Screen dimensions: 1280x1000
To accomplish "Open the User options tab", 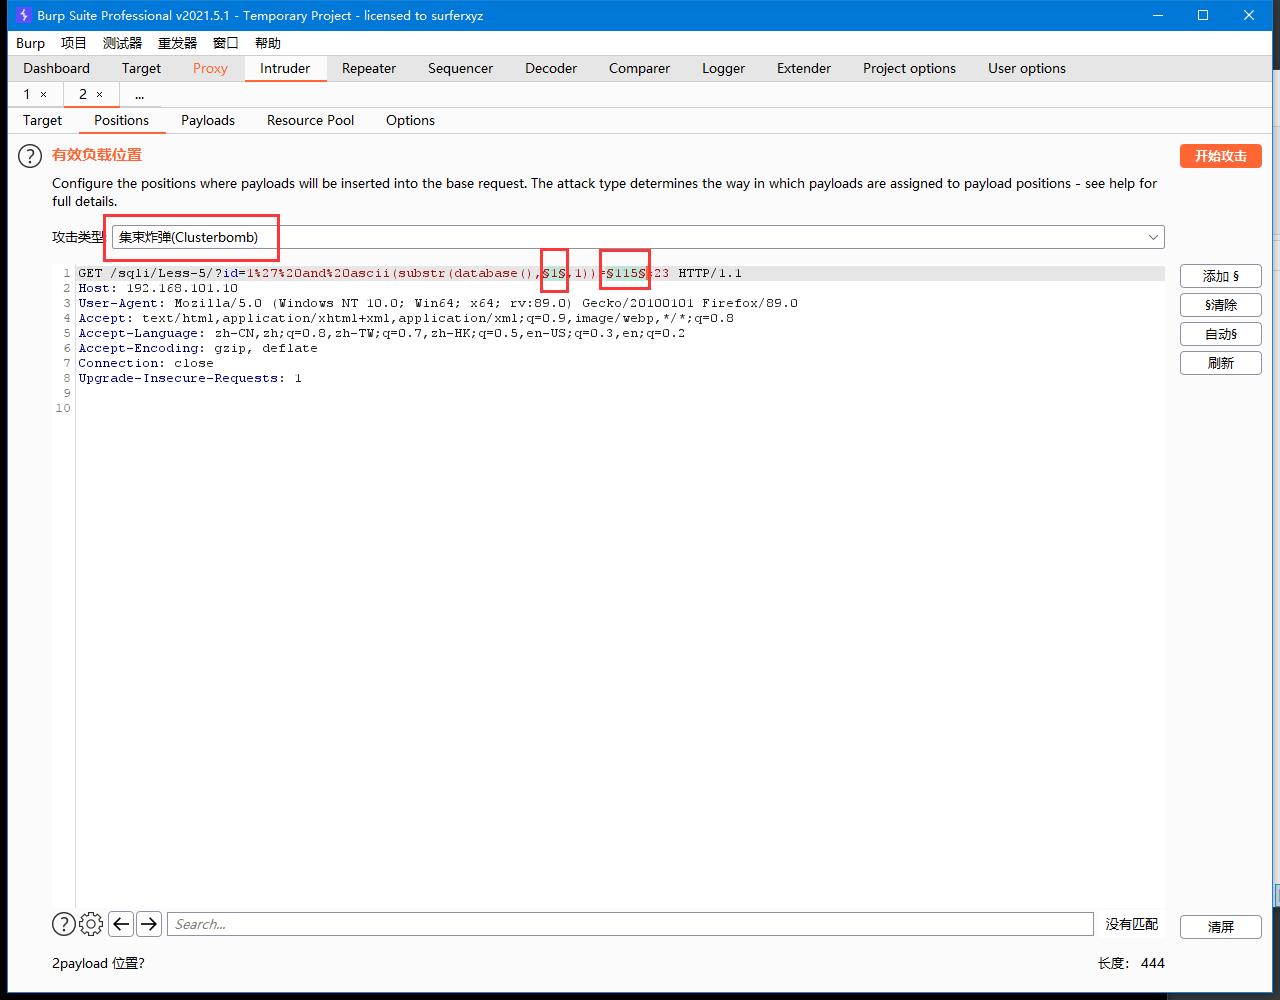I will pos(1027,68).
